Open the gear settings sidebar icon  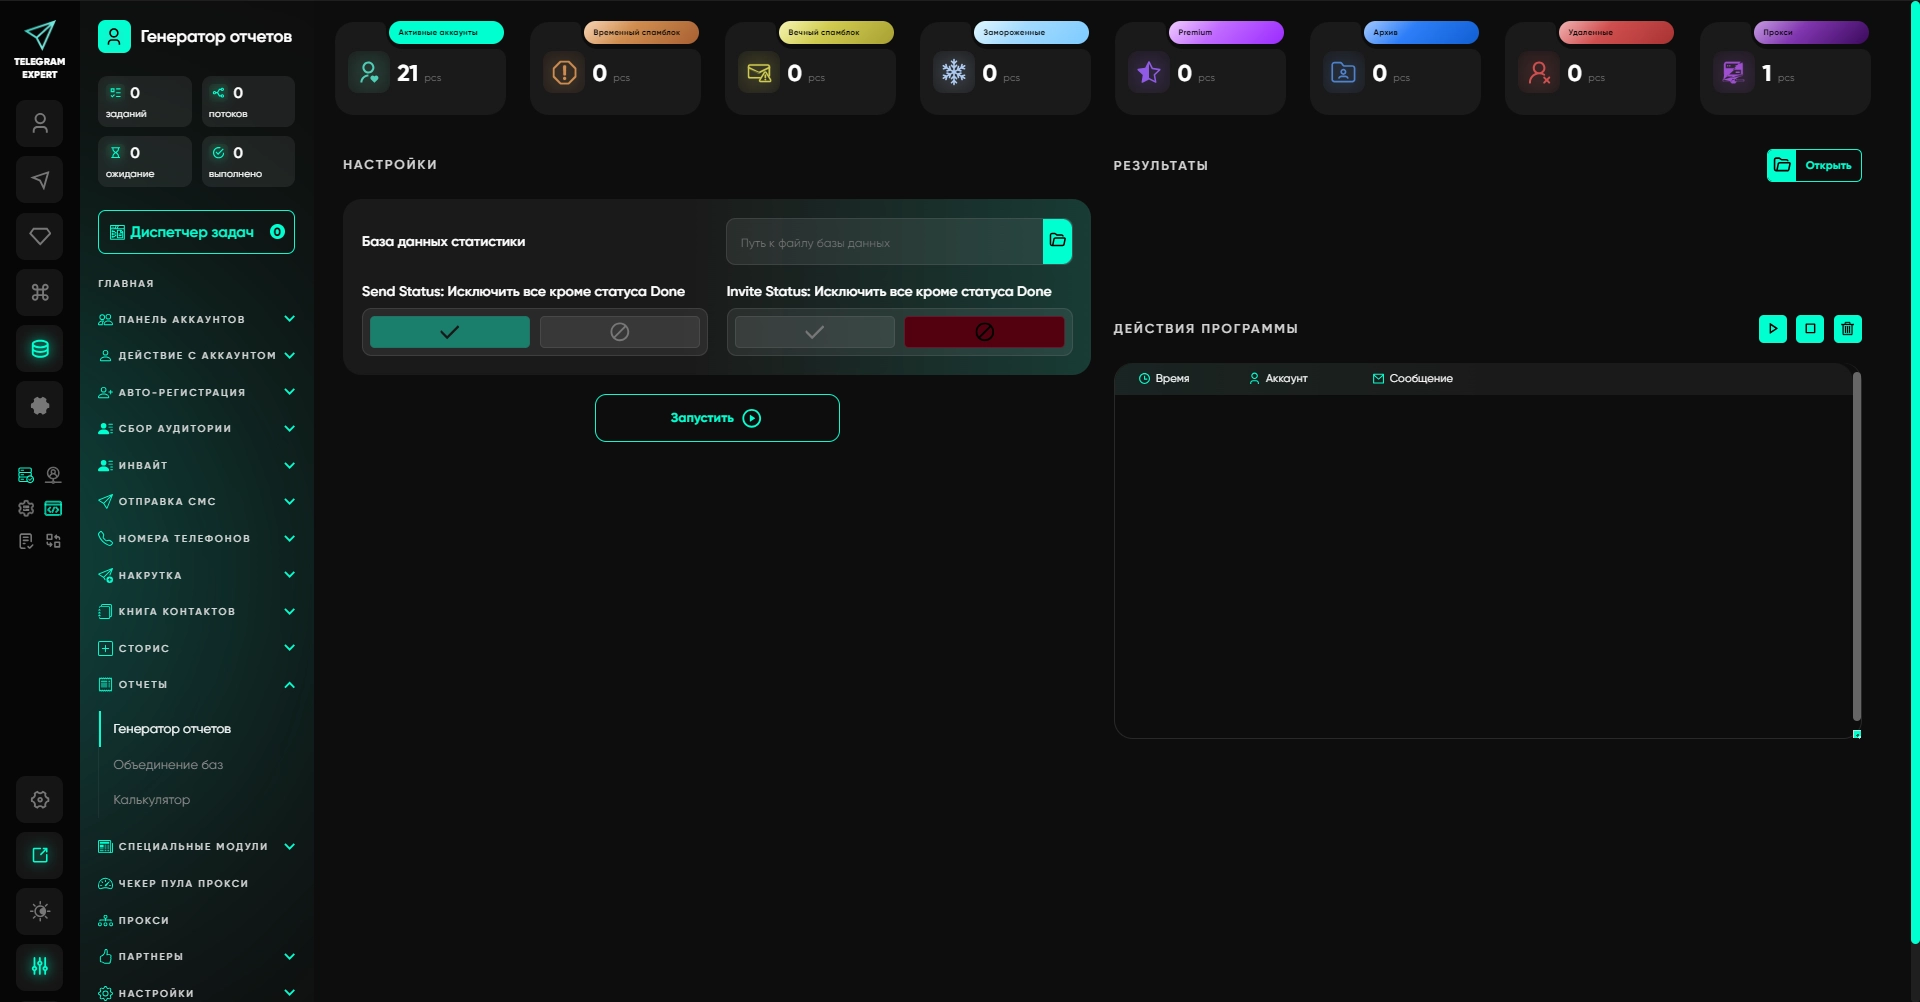[40, 799]
